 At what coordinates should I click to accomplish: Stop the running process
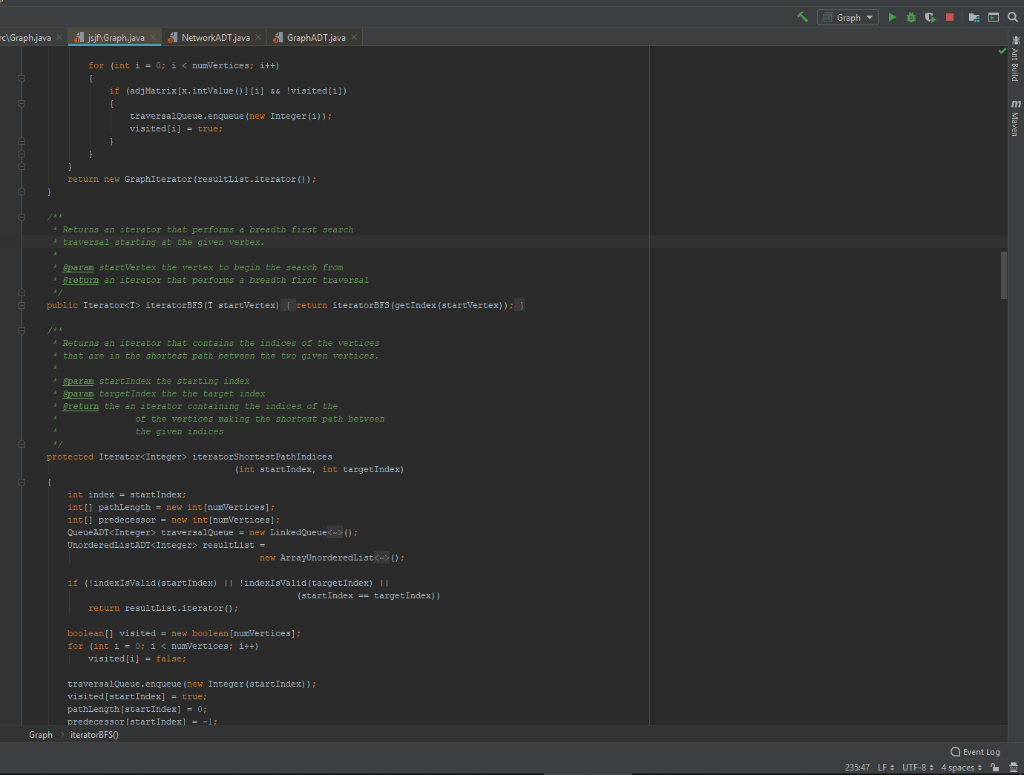[x=948, y=17]
